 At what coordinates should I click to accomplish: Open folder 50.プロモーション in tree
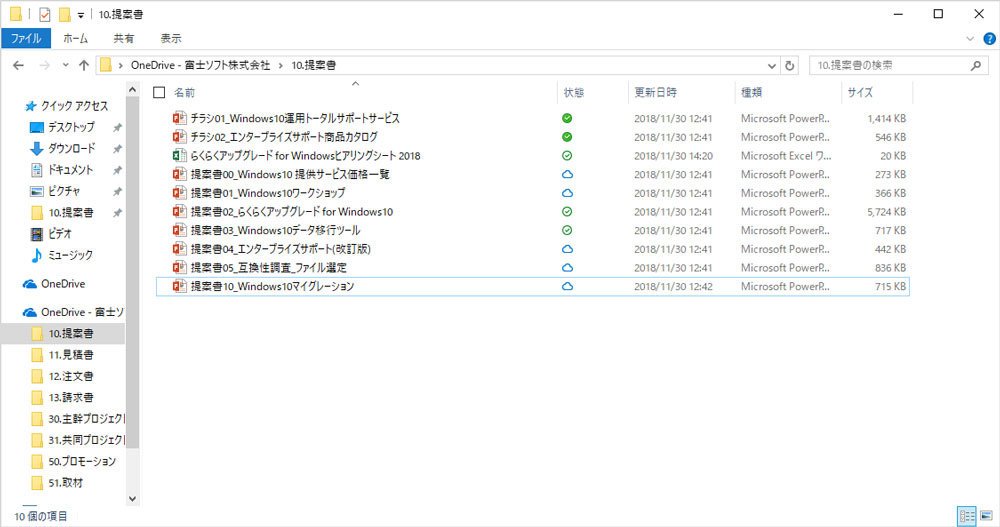tap(82, 461)
